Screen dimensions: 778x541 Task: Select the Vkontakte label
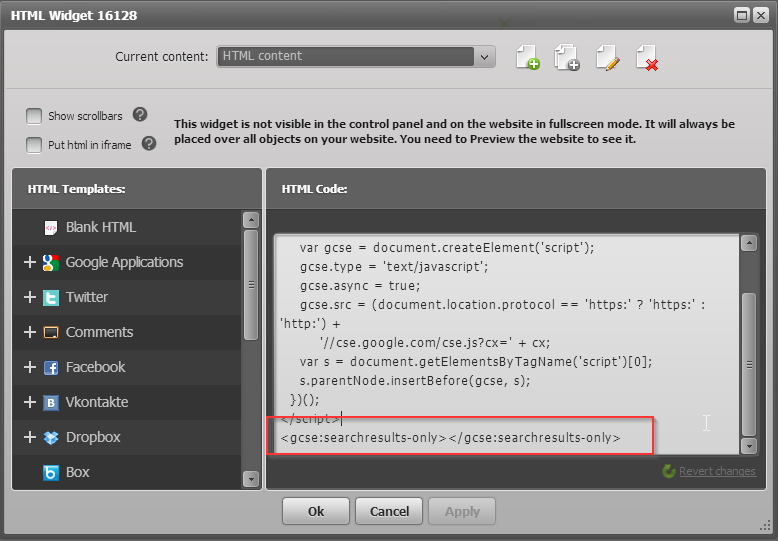[97, 402]
